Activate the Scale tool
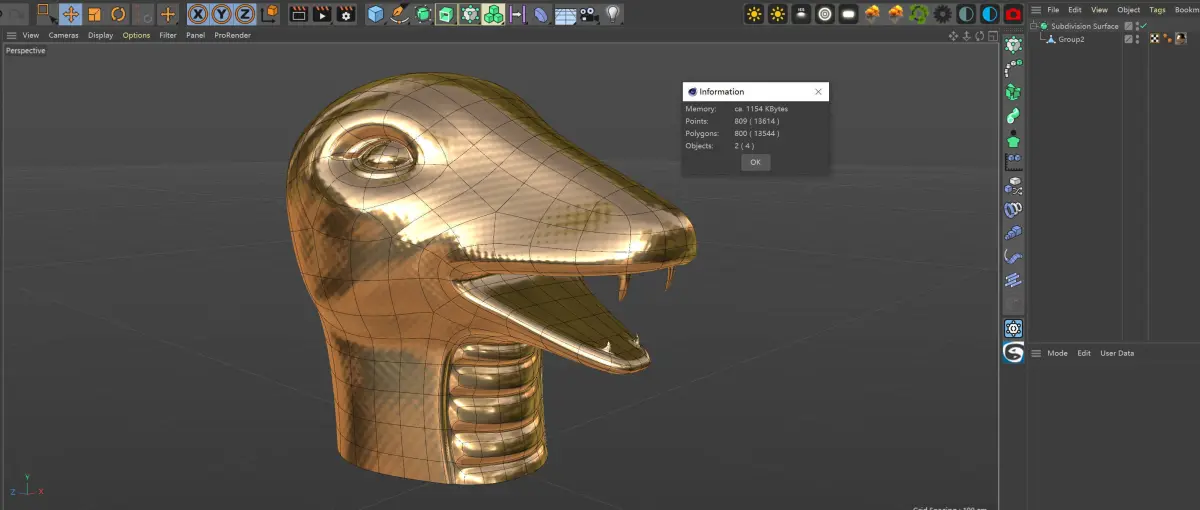Viewport: 1200px width, 510px height. click(x=94, y=14)
